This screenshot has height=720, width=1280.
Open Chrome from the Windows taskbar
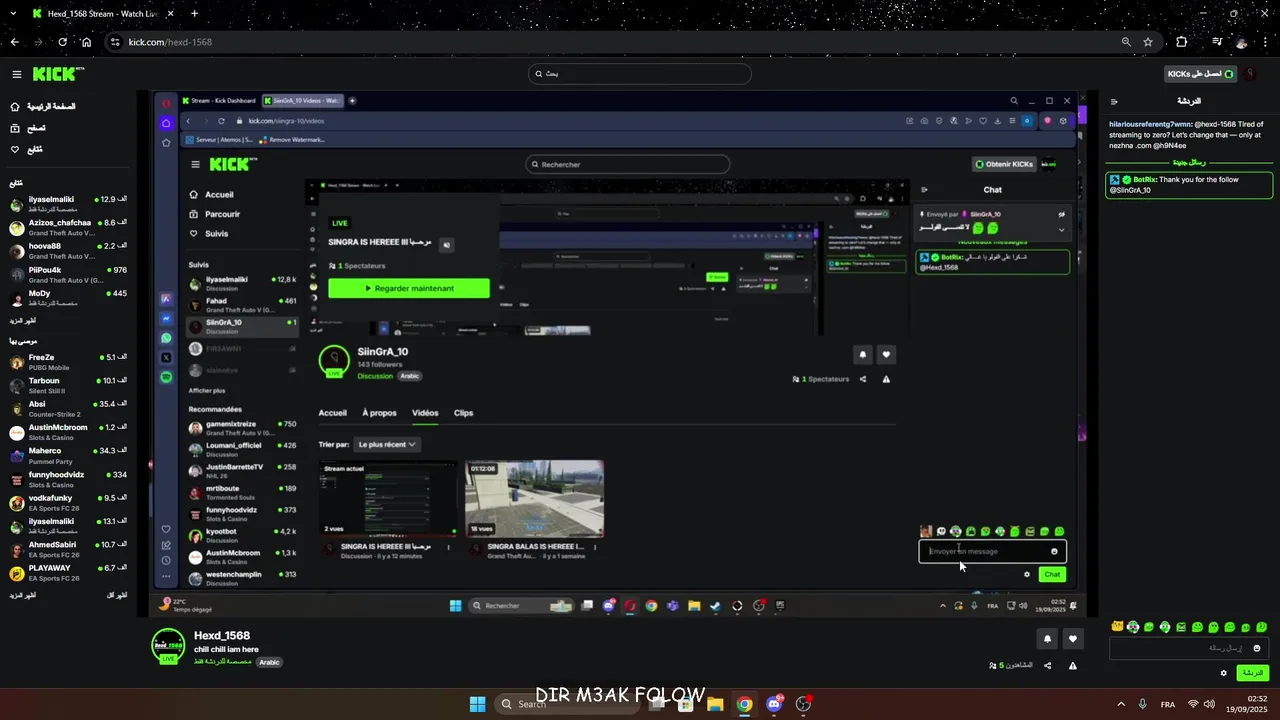[x=744, y=704]
